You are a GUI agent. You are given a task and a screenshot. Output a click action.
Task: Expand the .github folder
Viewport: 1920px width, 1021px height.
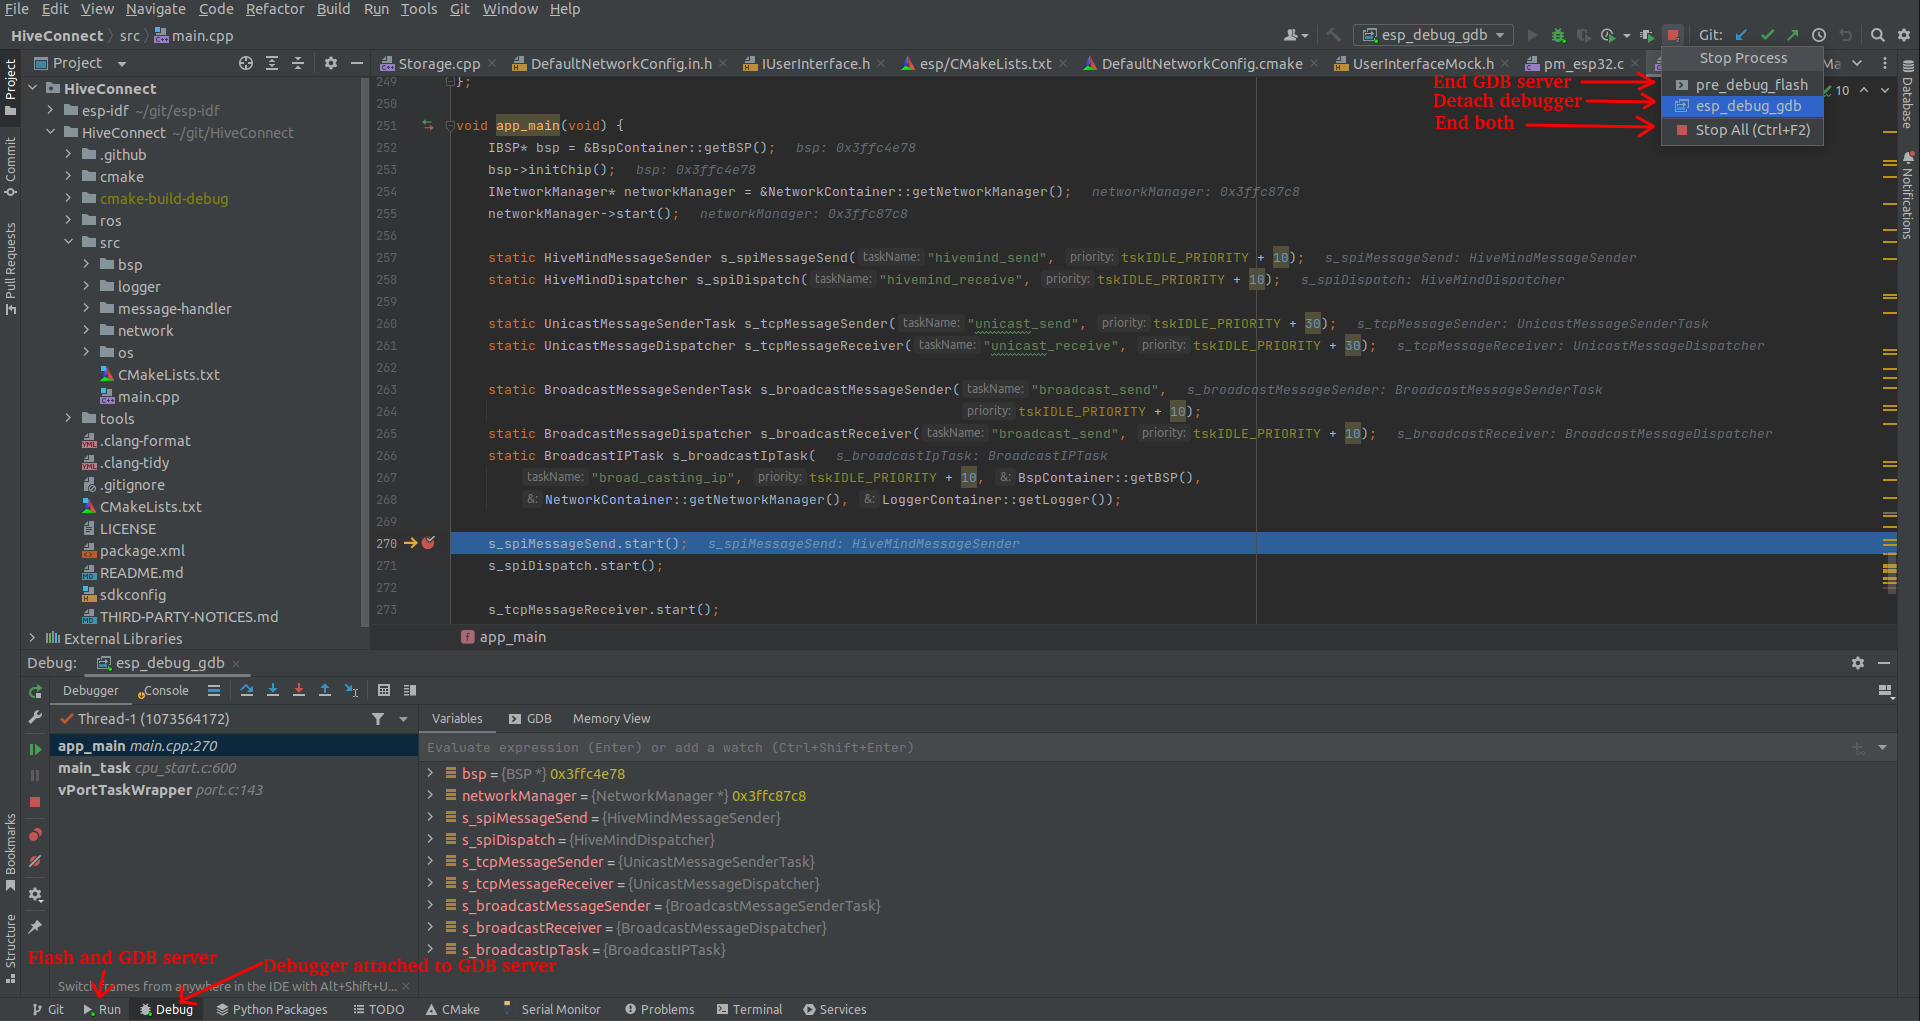(x=68, y=154)
